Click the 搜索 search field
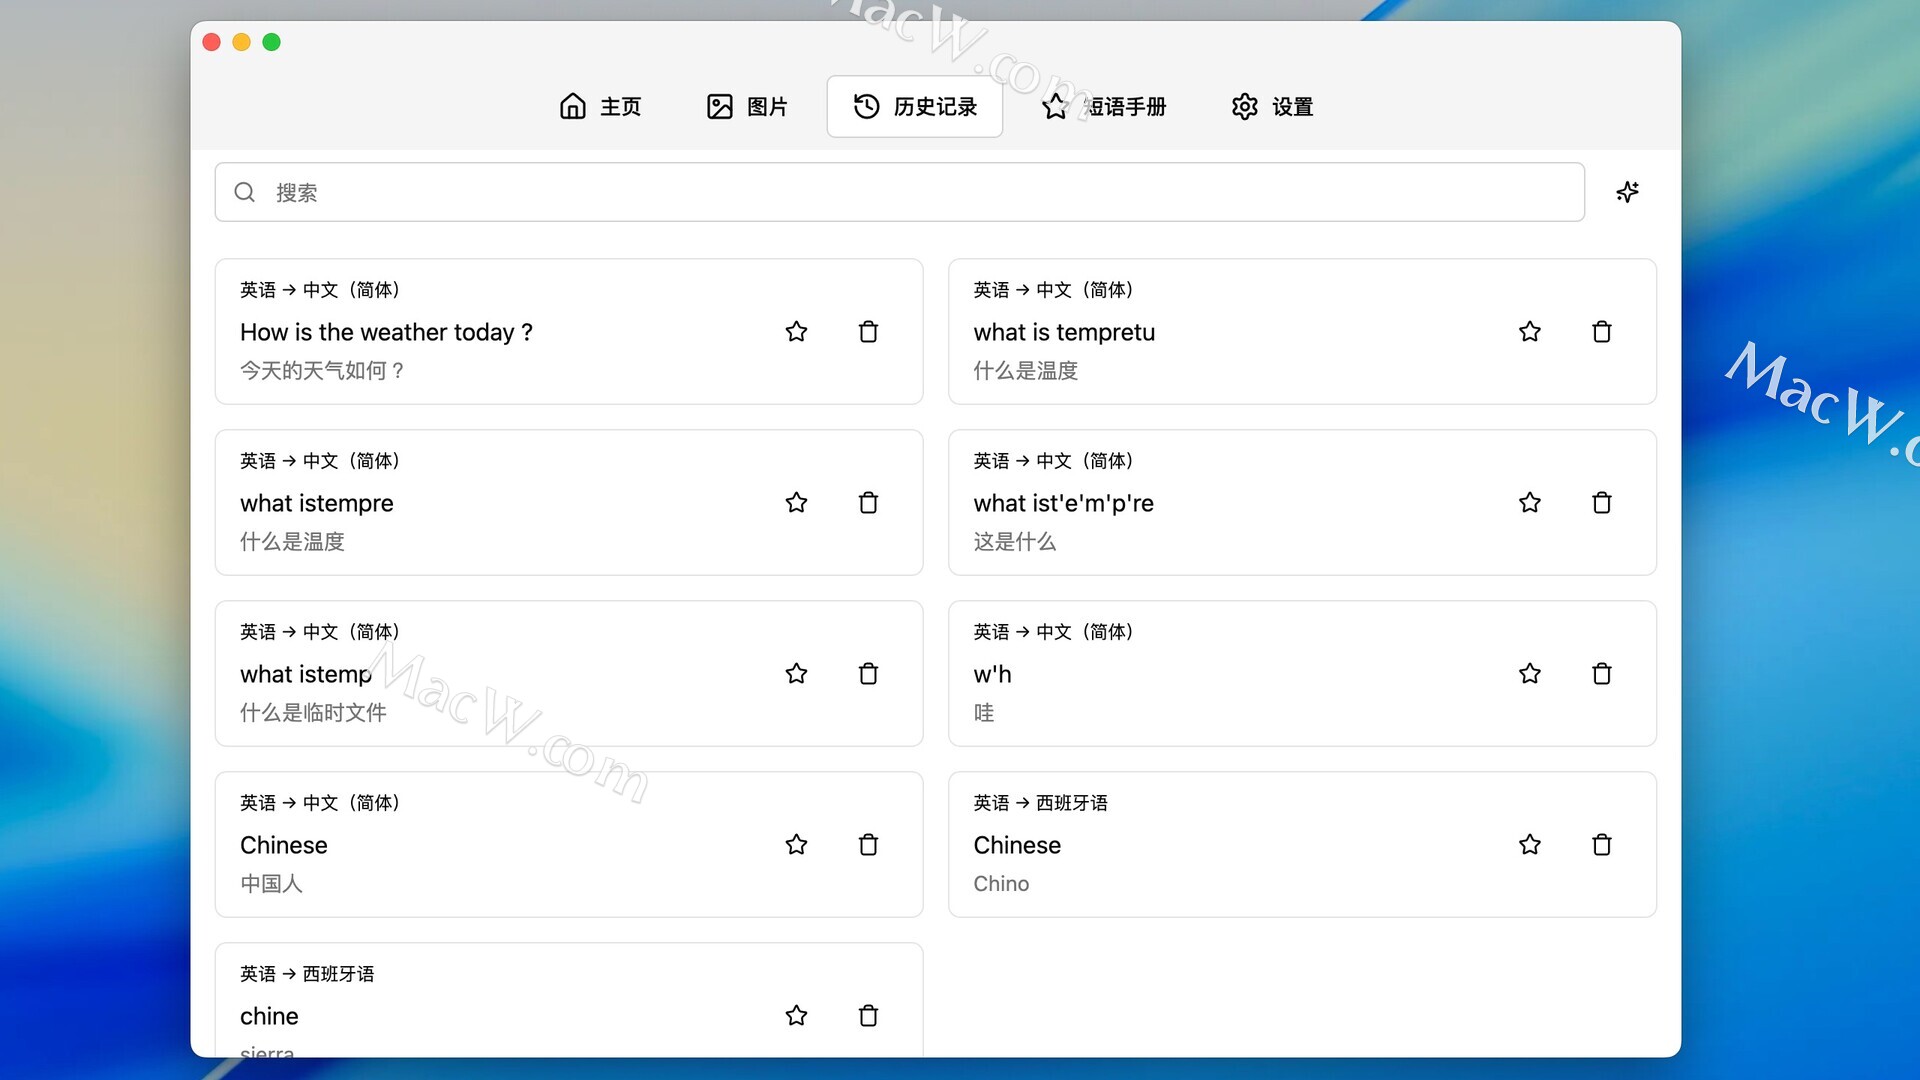The height and width of the screenshot is (1080, 1920). pyautogui.click(x=900, y=192)
